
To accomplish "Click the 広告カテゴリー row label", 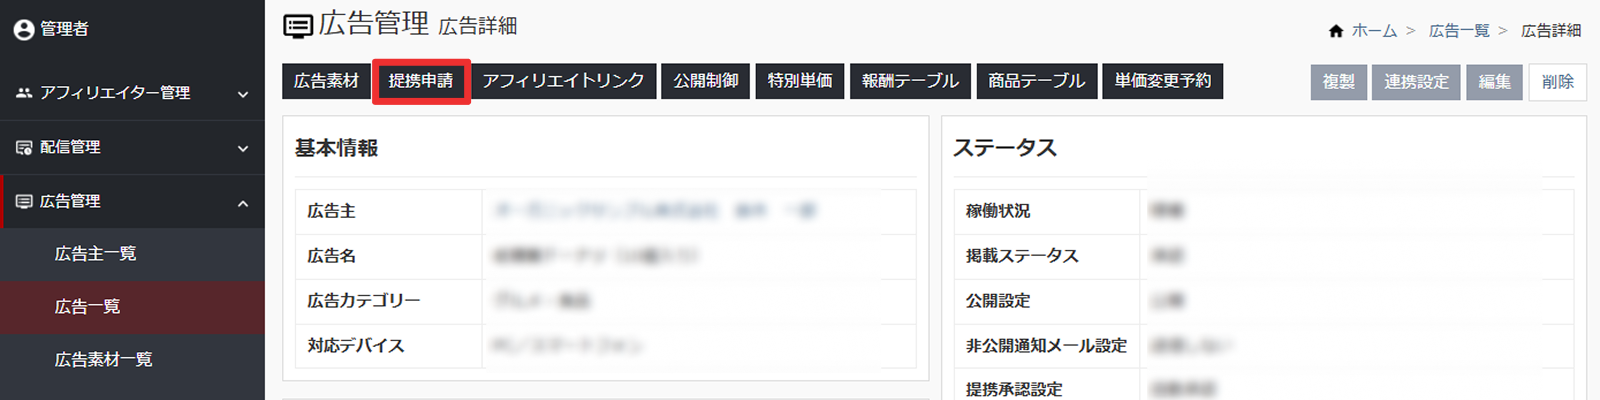I will point(364,301).
